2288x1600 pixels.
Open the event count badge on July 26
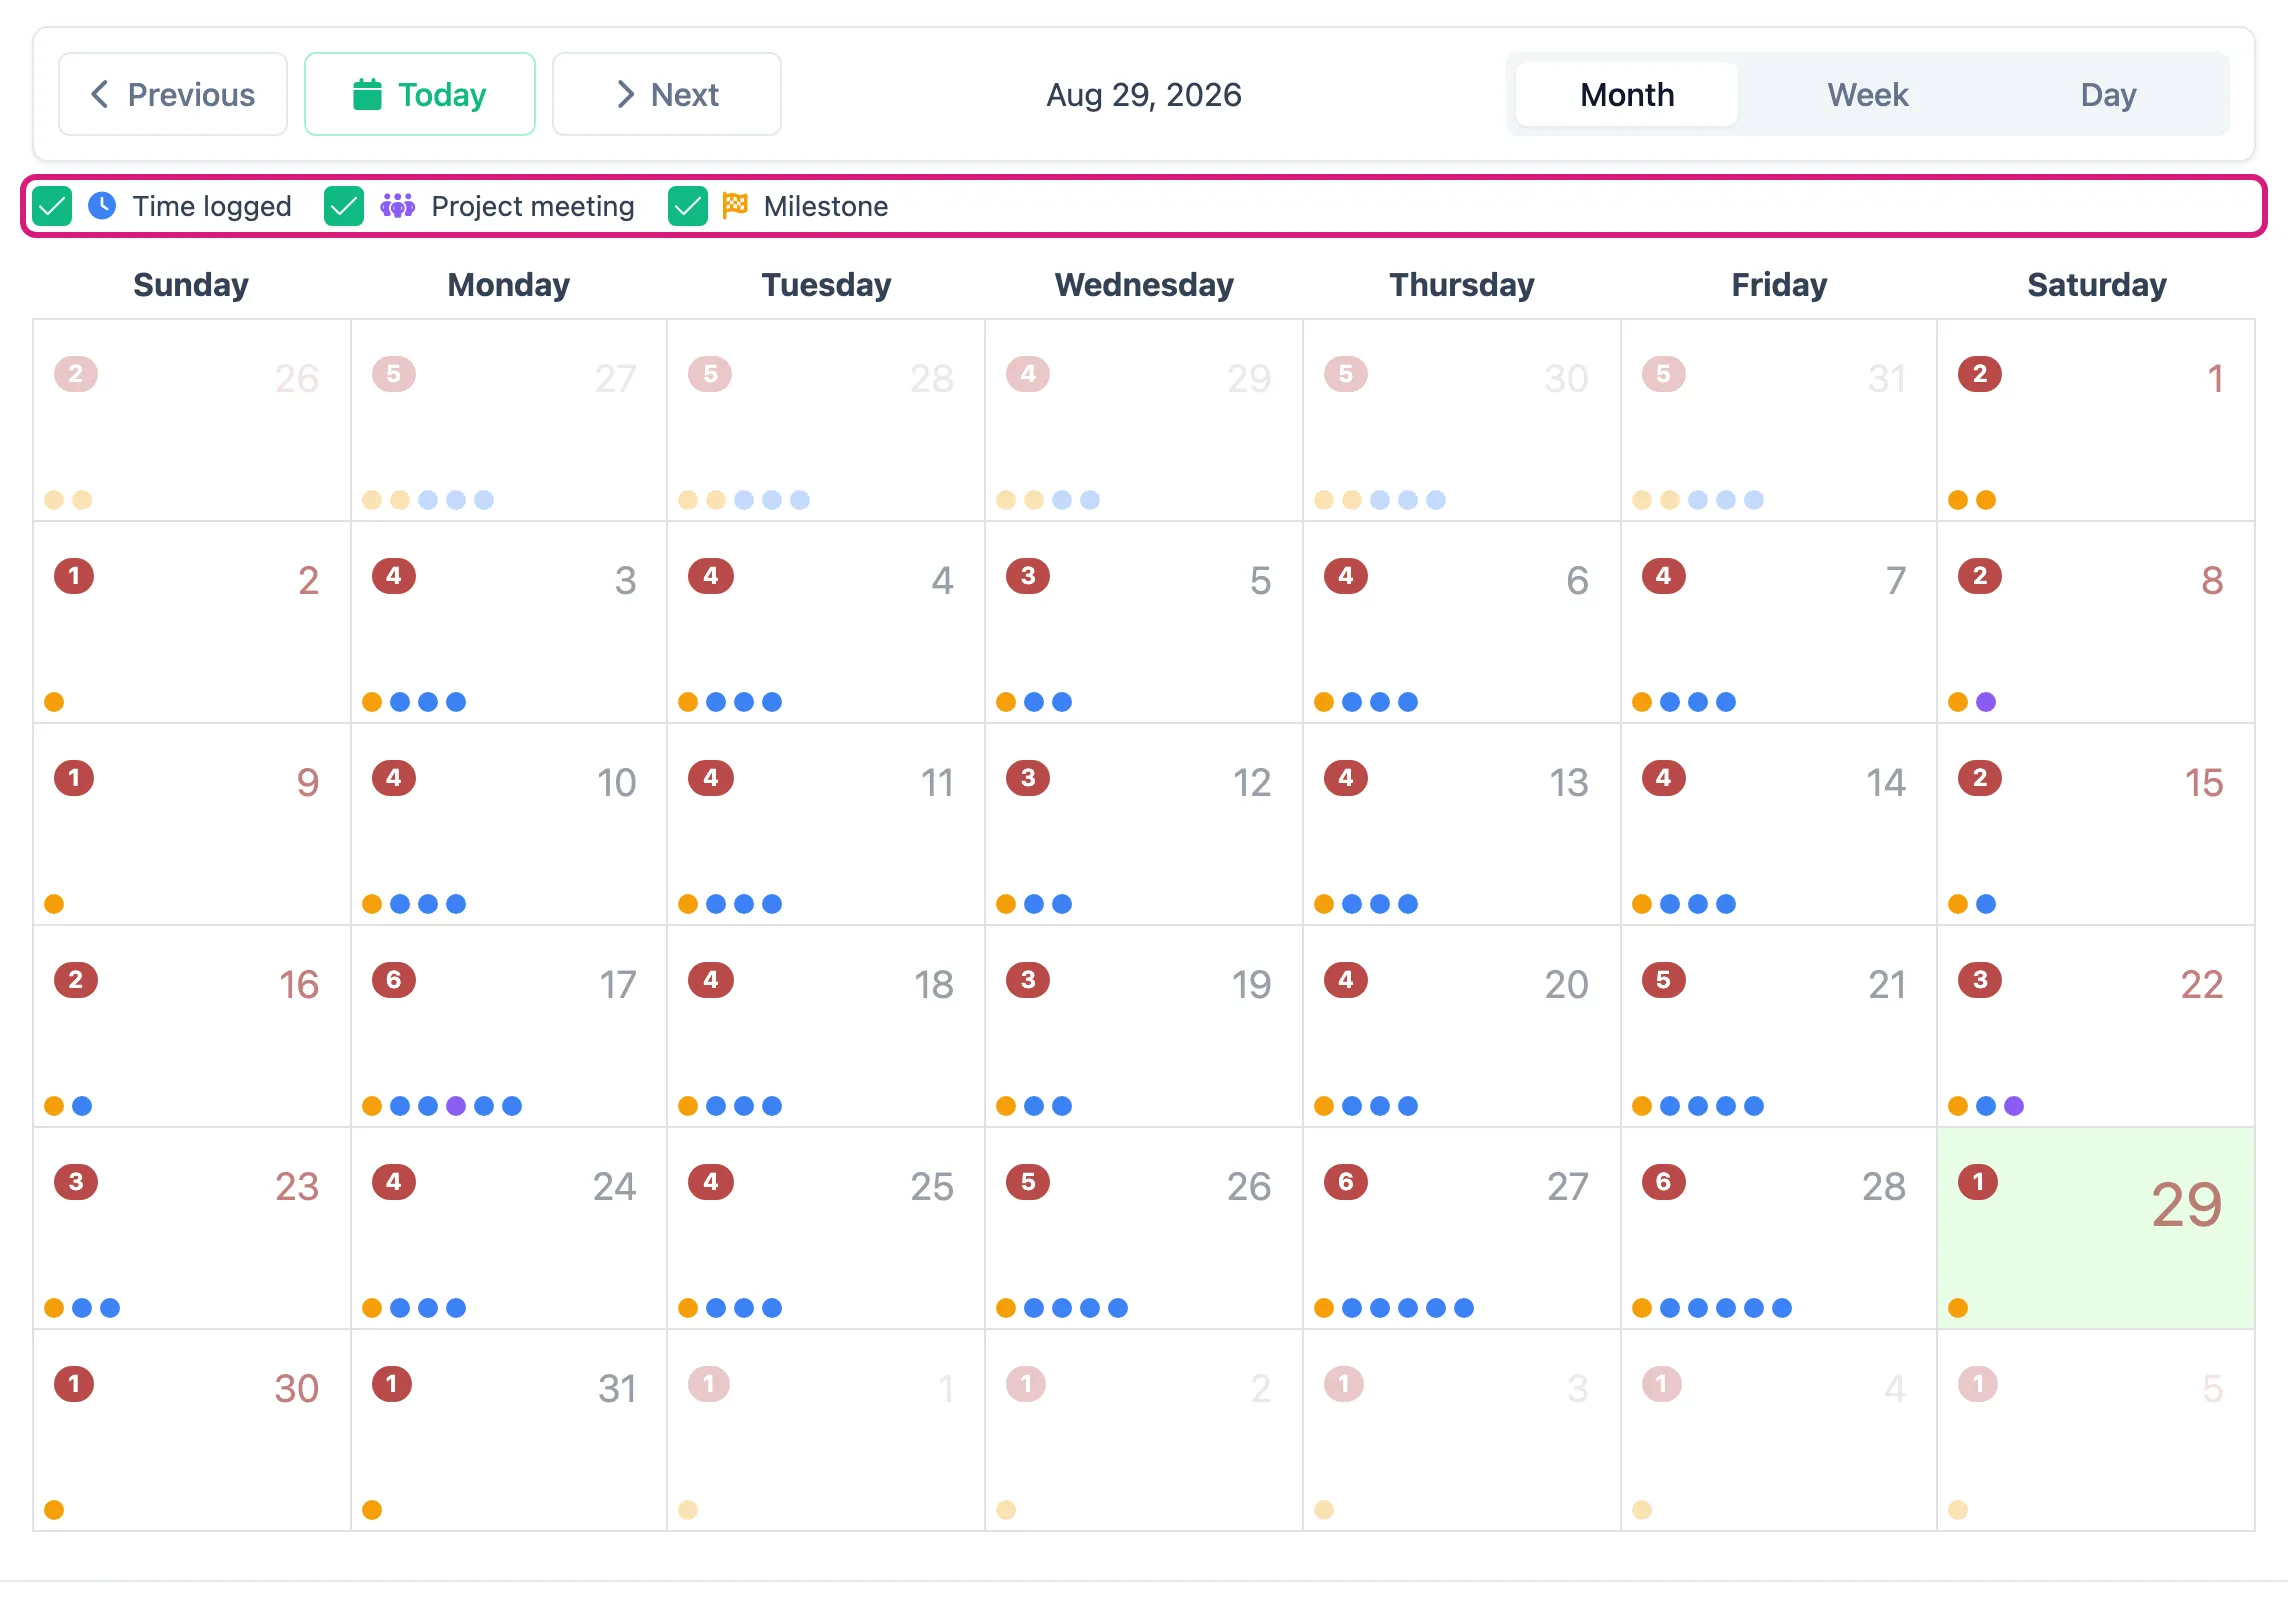pyautogui.click(x=76, y=374)
